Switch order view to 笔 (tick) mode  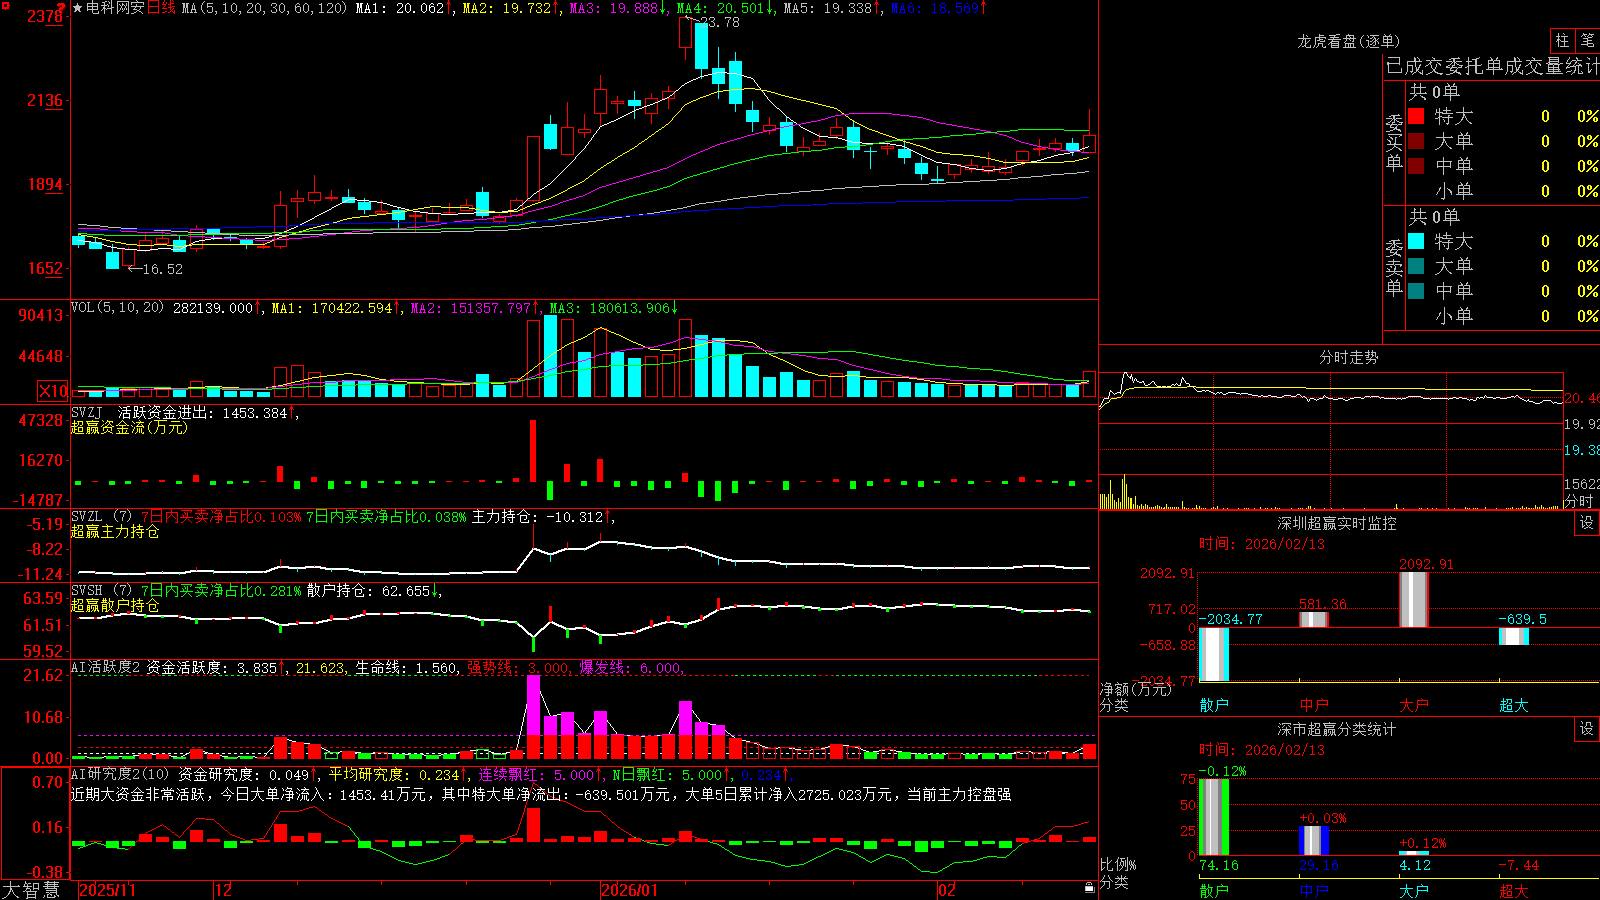1587,40
